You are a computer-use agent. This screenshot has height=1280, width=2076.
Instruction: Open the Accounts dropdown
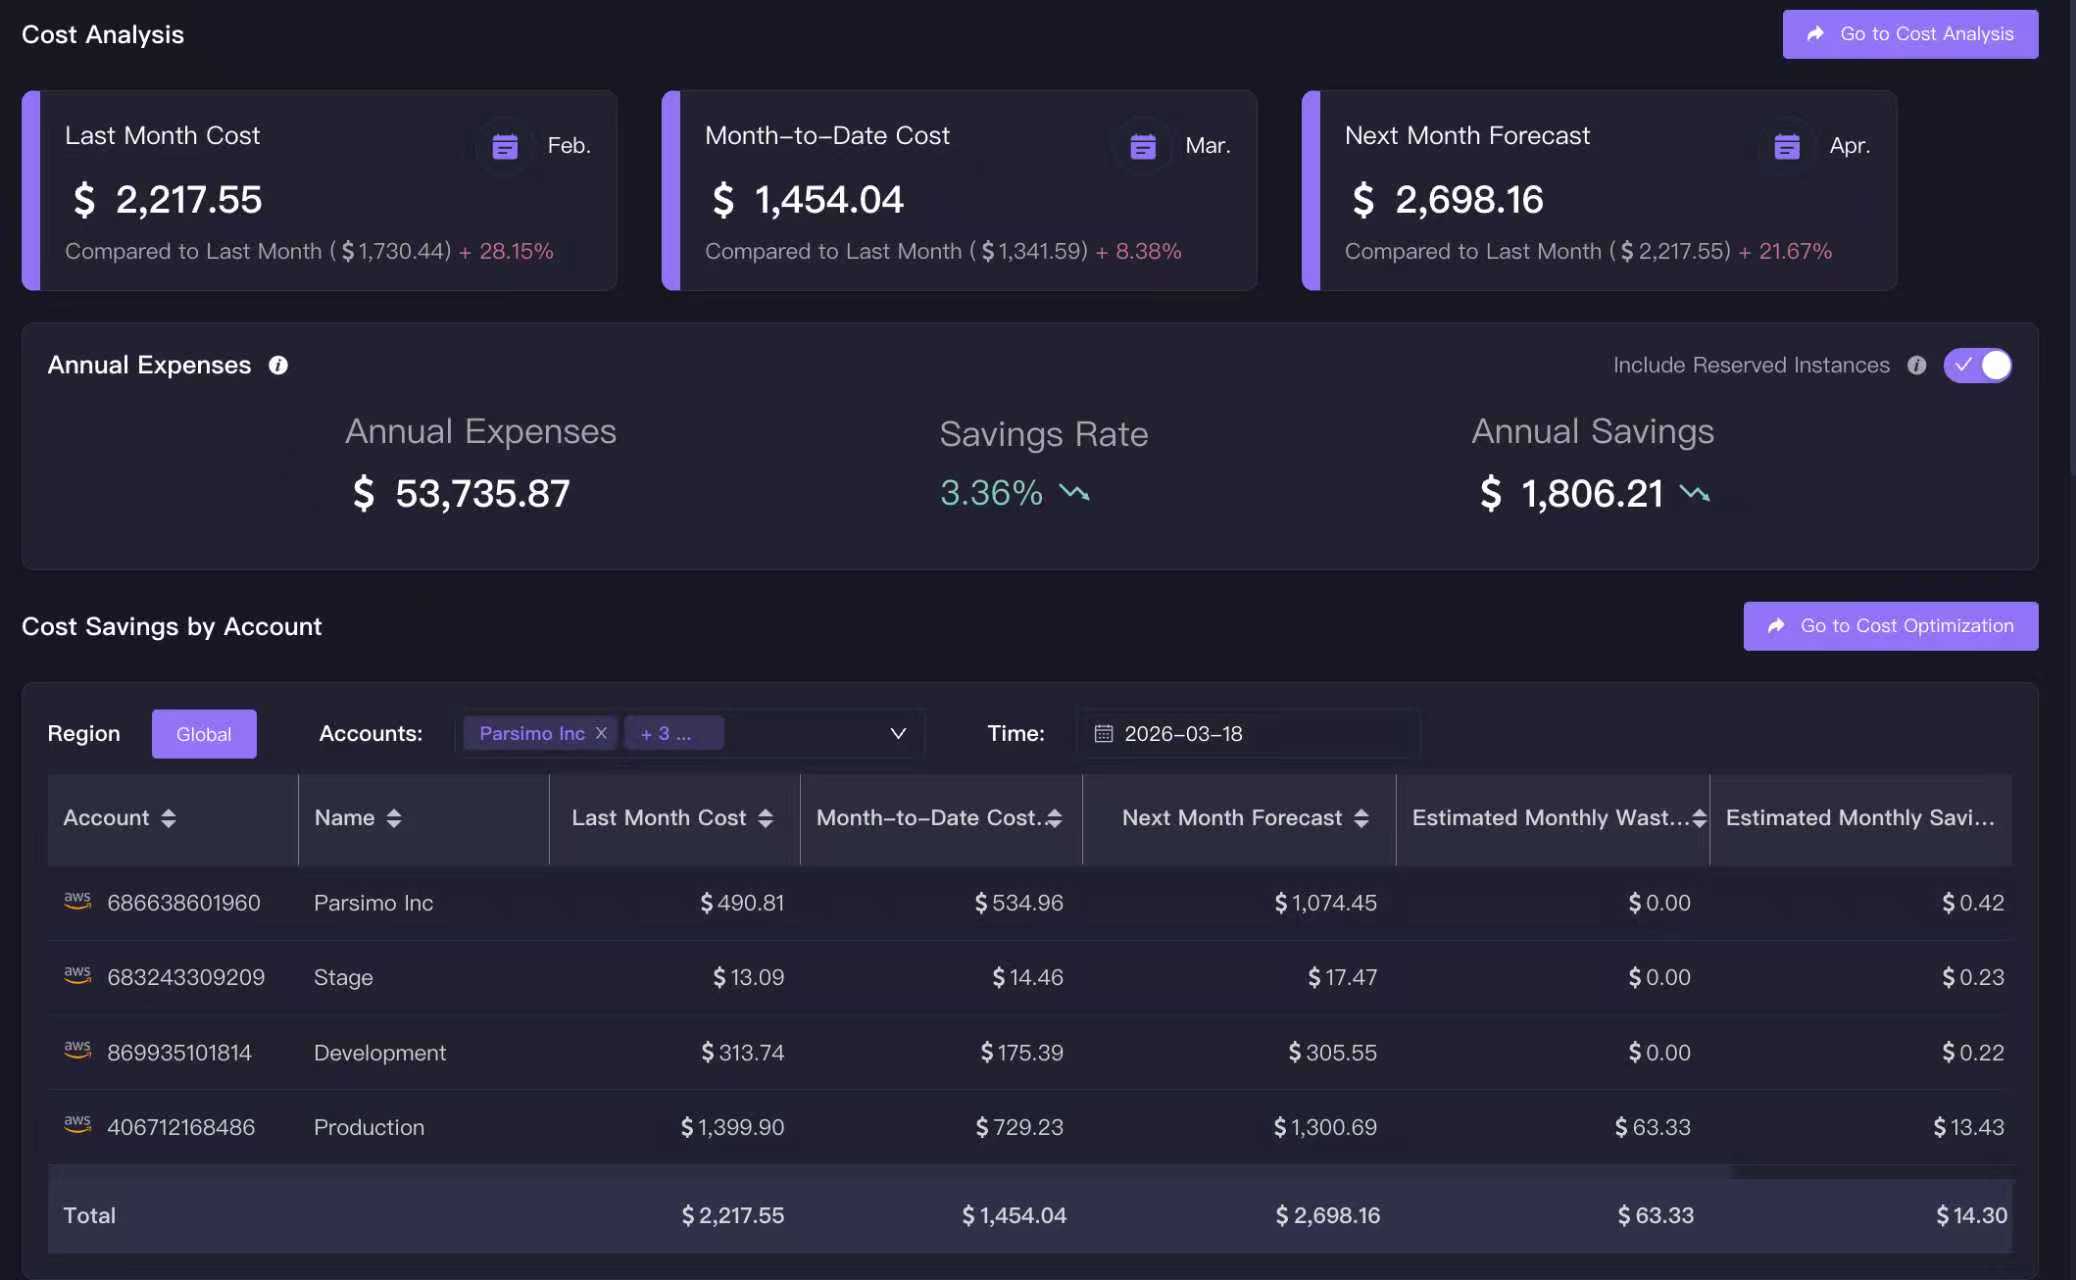tap(896, 733)
